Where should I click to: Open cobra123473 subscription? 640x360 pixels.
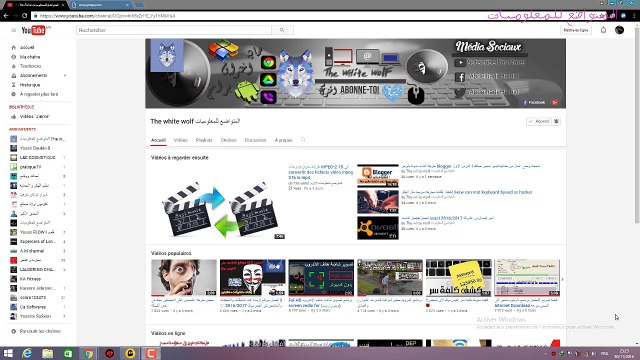[33, 298]
